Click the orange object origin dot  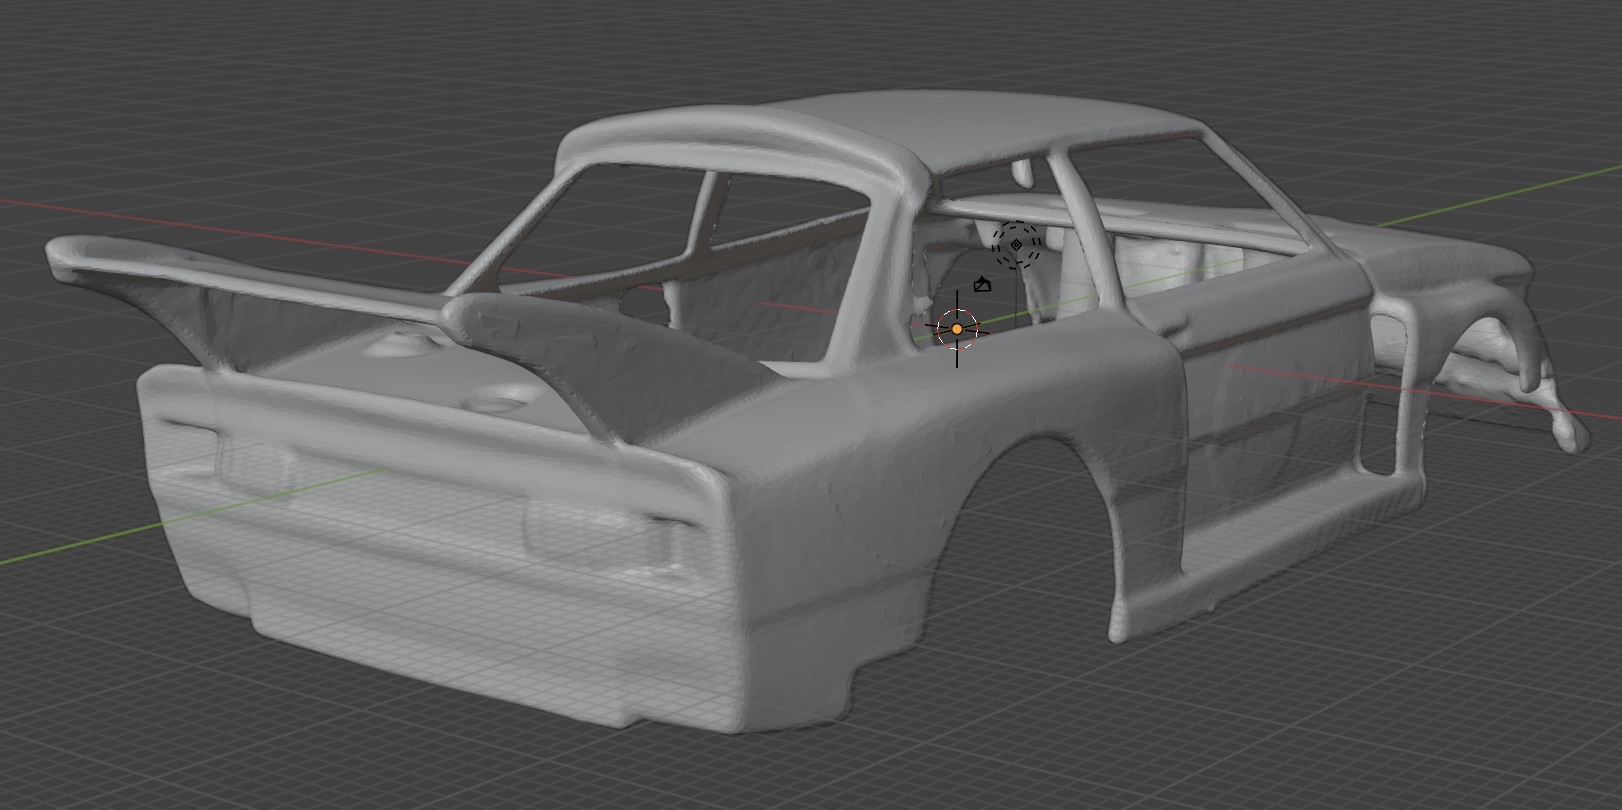[957, 329]
